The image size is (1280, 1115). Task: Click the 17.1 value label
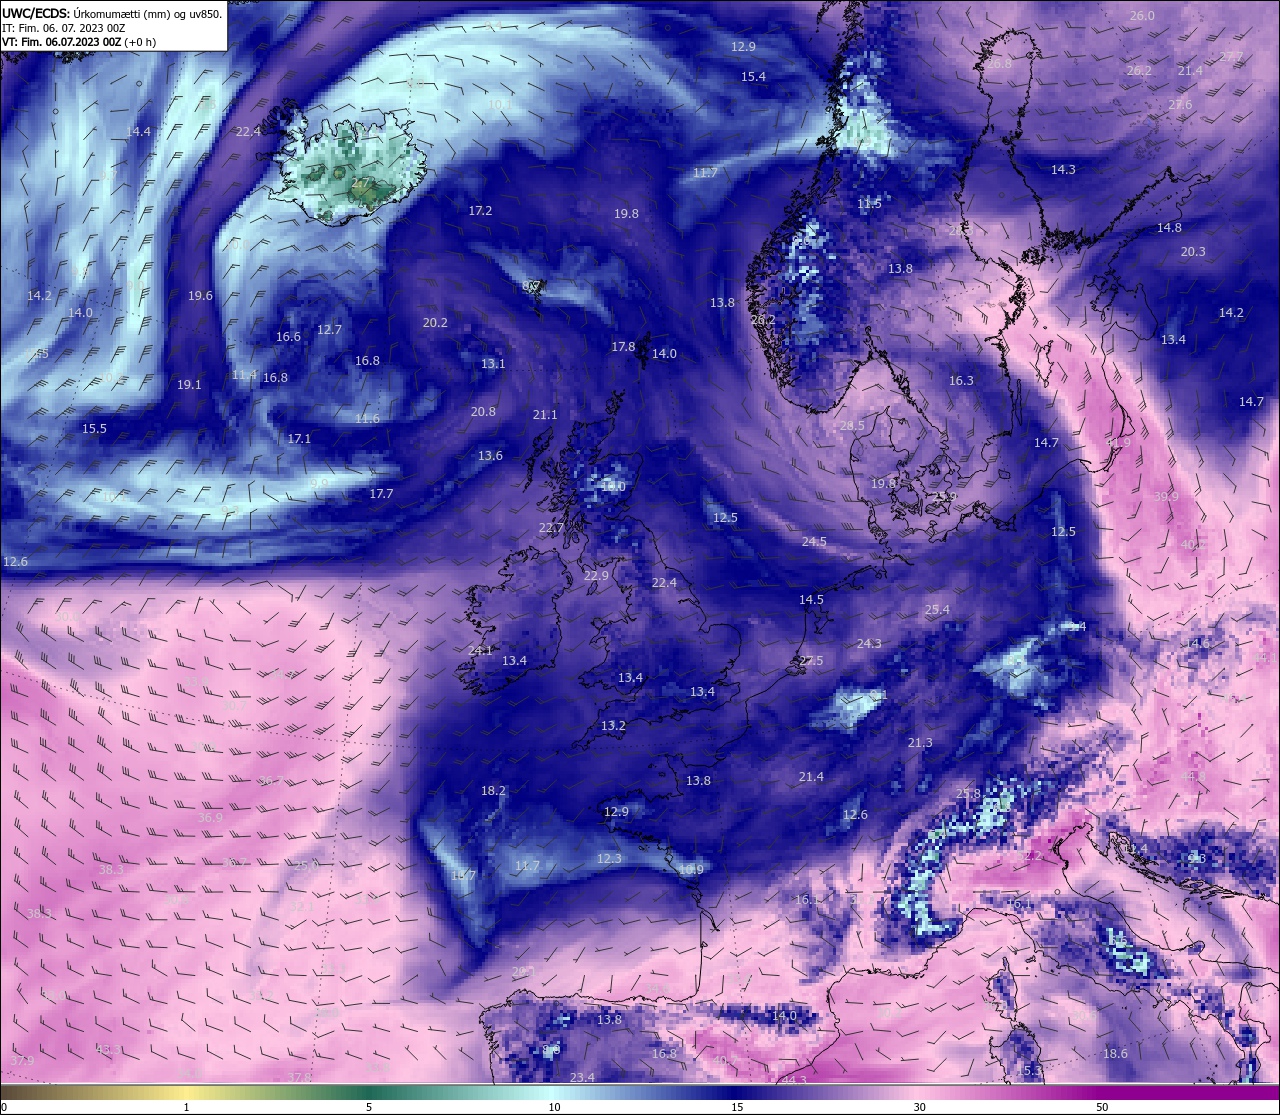[x=299, y=439]
